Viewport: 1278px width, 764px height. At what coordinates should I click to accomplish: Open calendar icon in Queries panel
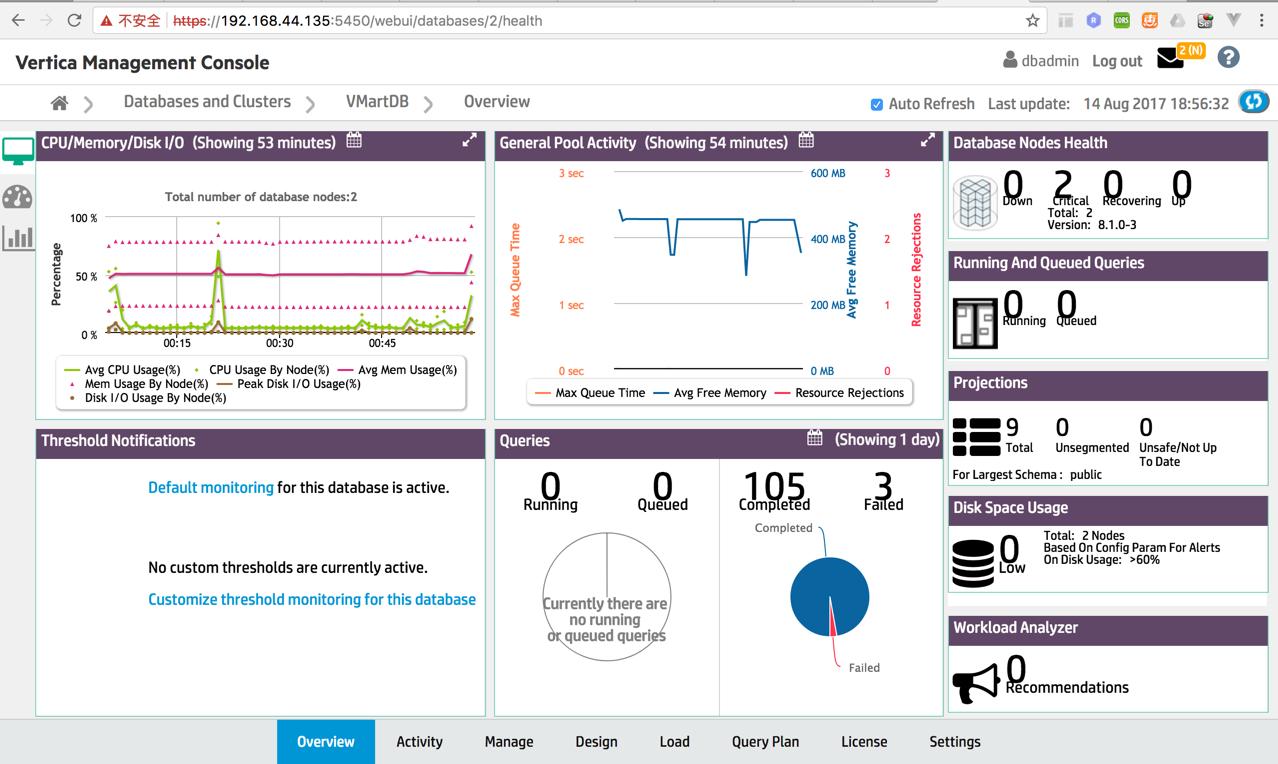[x=815, y=438]
